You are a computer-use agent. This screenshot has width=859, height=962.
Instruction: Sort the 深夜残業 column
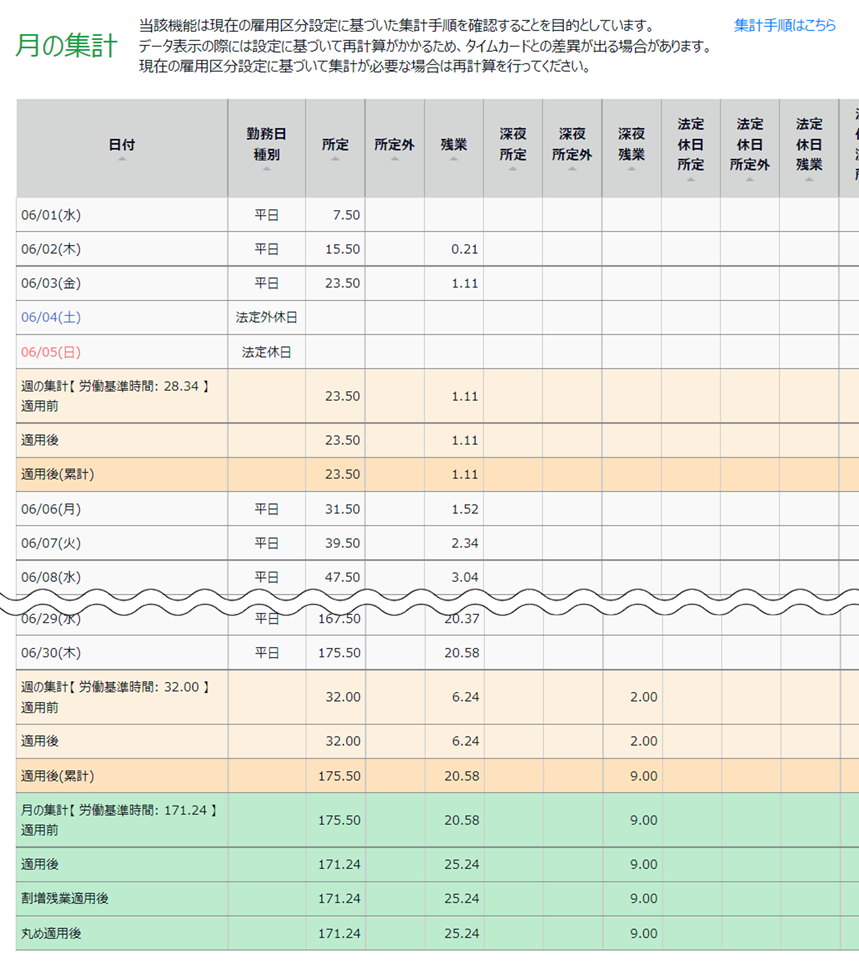coord(631,169)
